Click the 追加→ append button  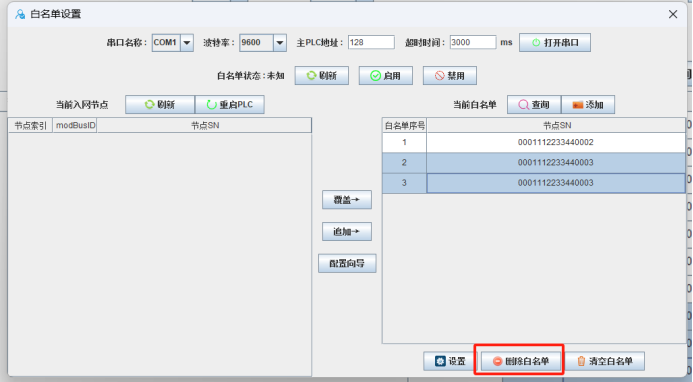[347, 232]
